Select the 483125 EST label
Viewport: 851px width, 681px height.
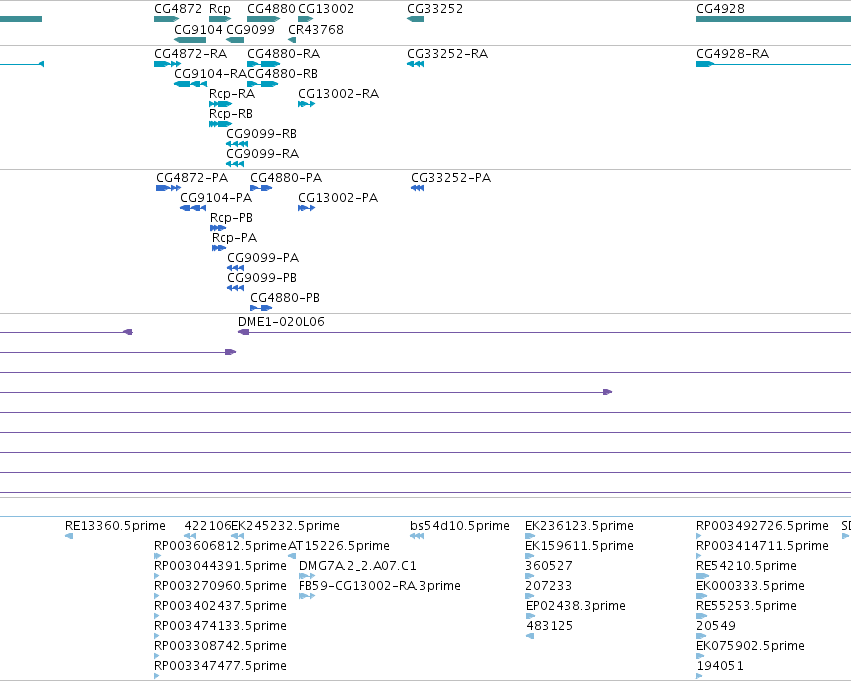550,627
